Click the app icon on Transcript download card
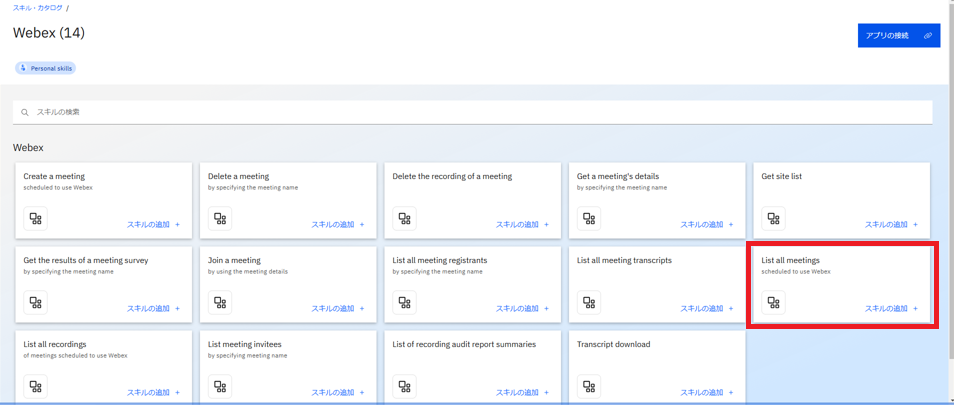 tap(589, 387)
